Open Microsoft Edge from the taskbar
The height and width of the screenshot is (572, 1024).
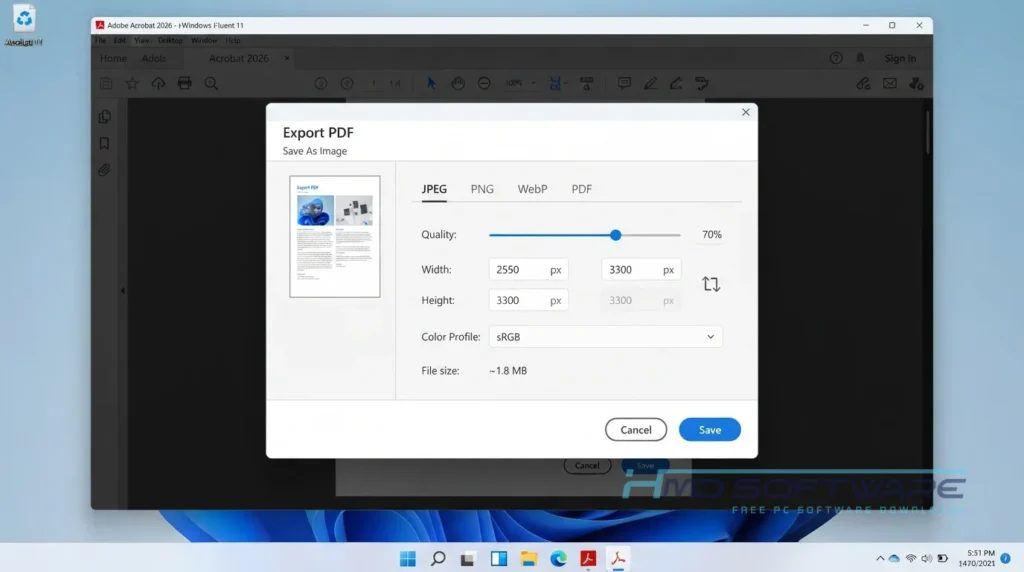tap(558, 559)
